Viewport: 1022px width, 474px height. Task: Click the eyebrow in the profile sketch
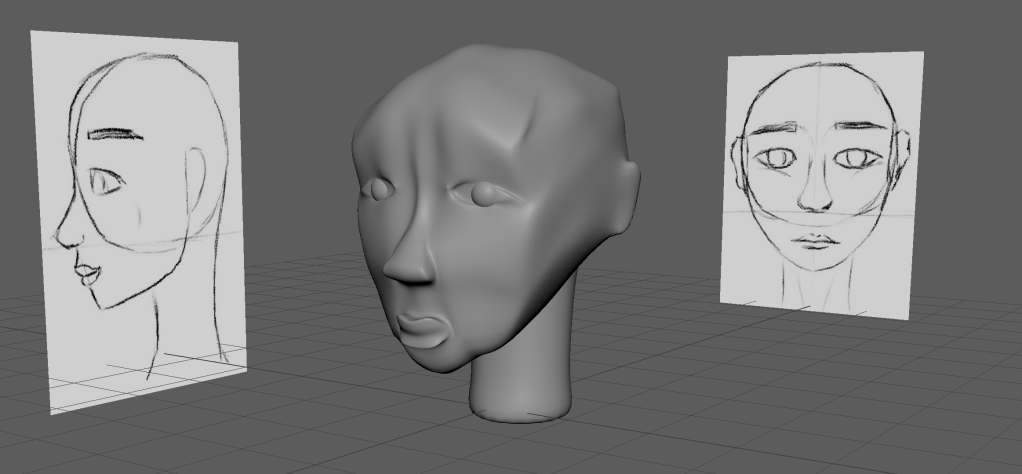tap(112, 133)
